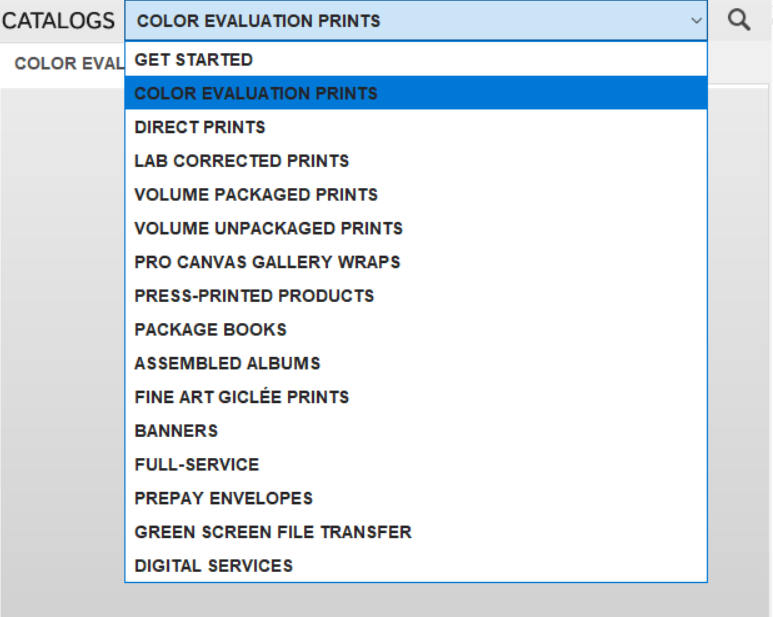Open Volume Packaged Prints catalog

coord(256,195)
